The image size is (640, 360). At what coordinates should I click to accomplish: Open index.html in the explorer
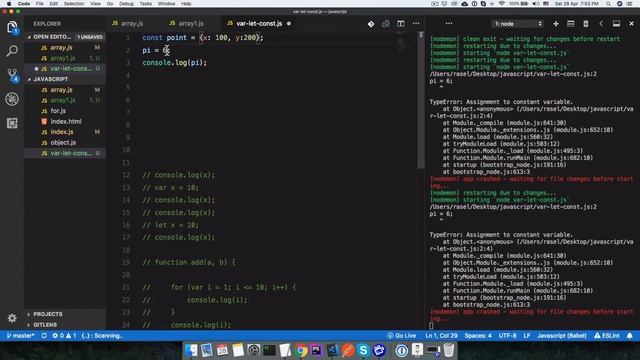pyautogui.click(x=65, y=121)
